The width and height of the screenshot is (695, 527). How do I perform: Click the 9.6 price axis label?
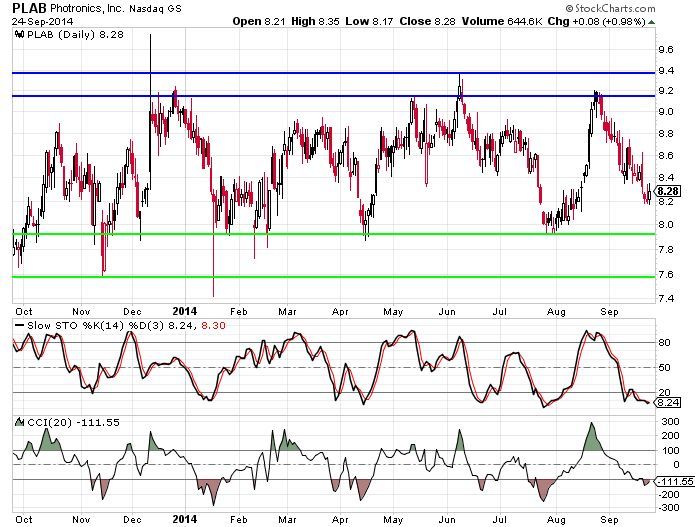(x=666, y=49)
